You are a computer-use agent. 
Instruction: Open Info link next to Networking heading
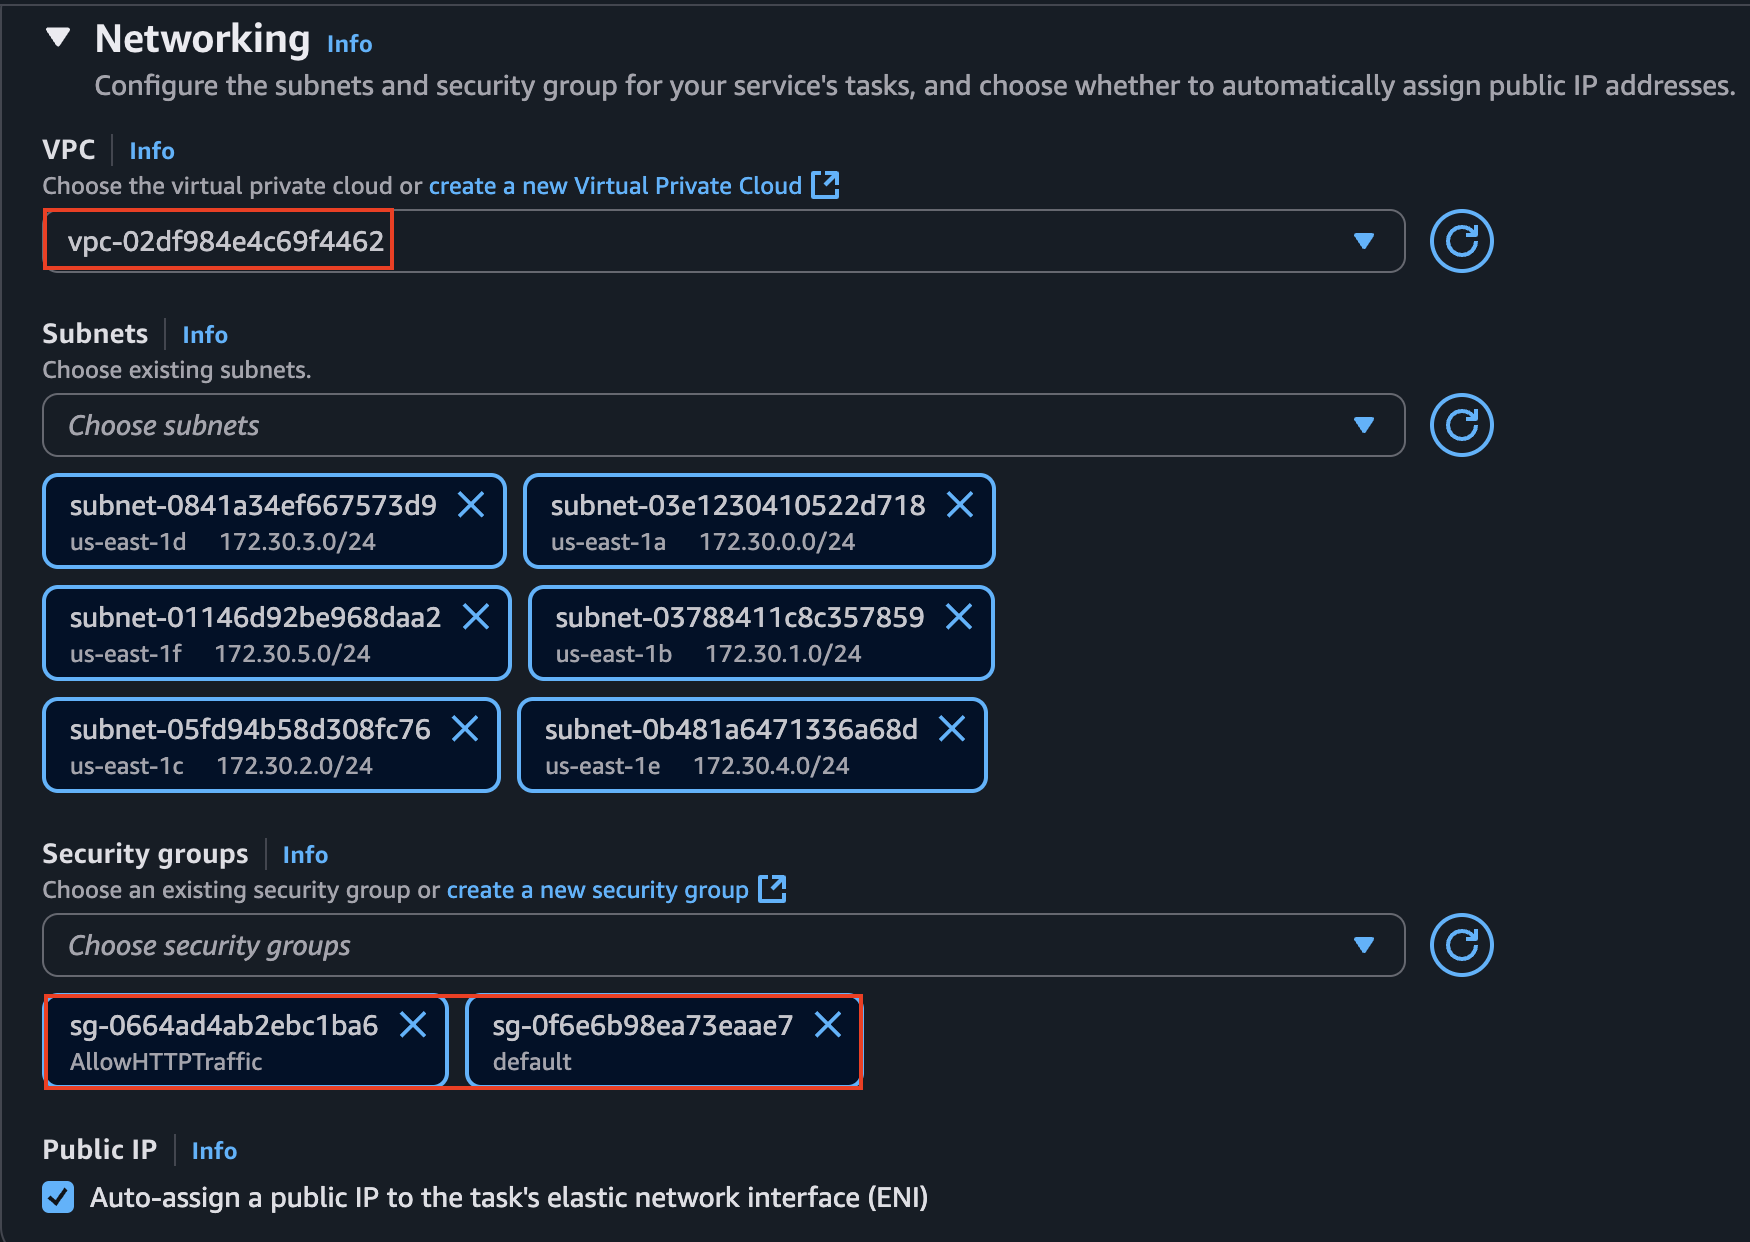349,44
